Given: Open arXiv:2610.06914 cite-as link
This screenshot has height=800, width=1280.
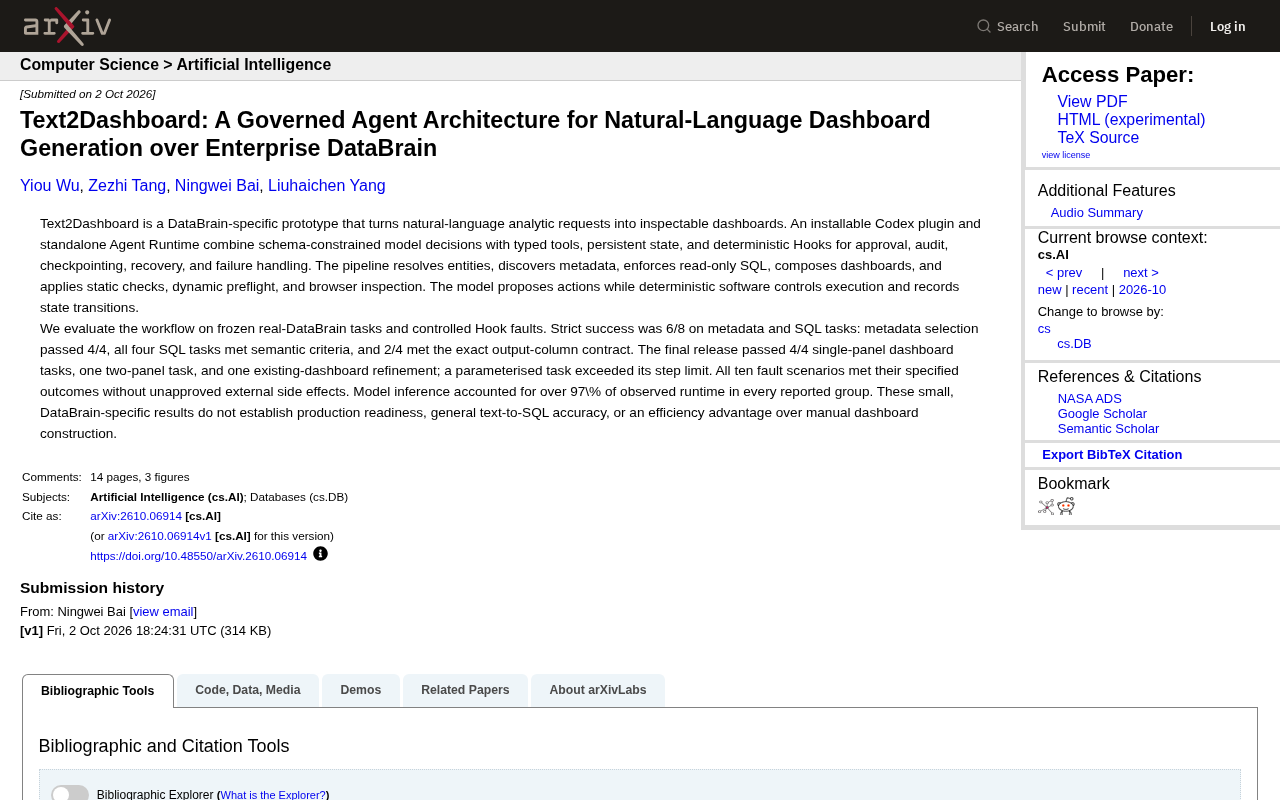Looking at the screenshot, I should point(136,516).
